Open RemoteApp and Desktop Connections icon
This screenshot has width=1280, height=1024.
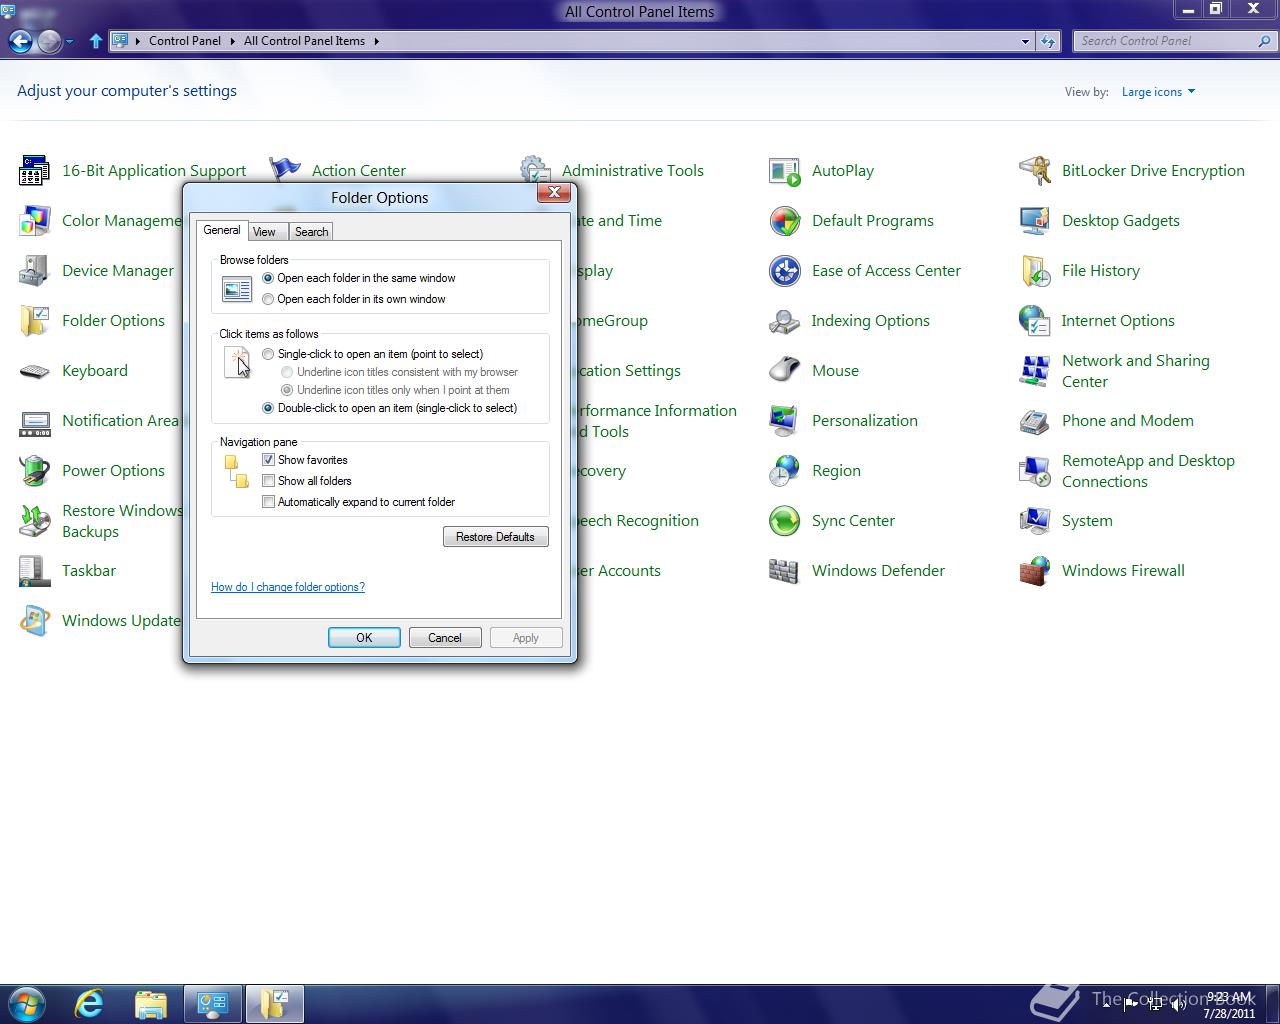1035,471
